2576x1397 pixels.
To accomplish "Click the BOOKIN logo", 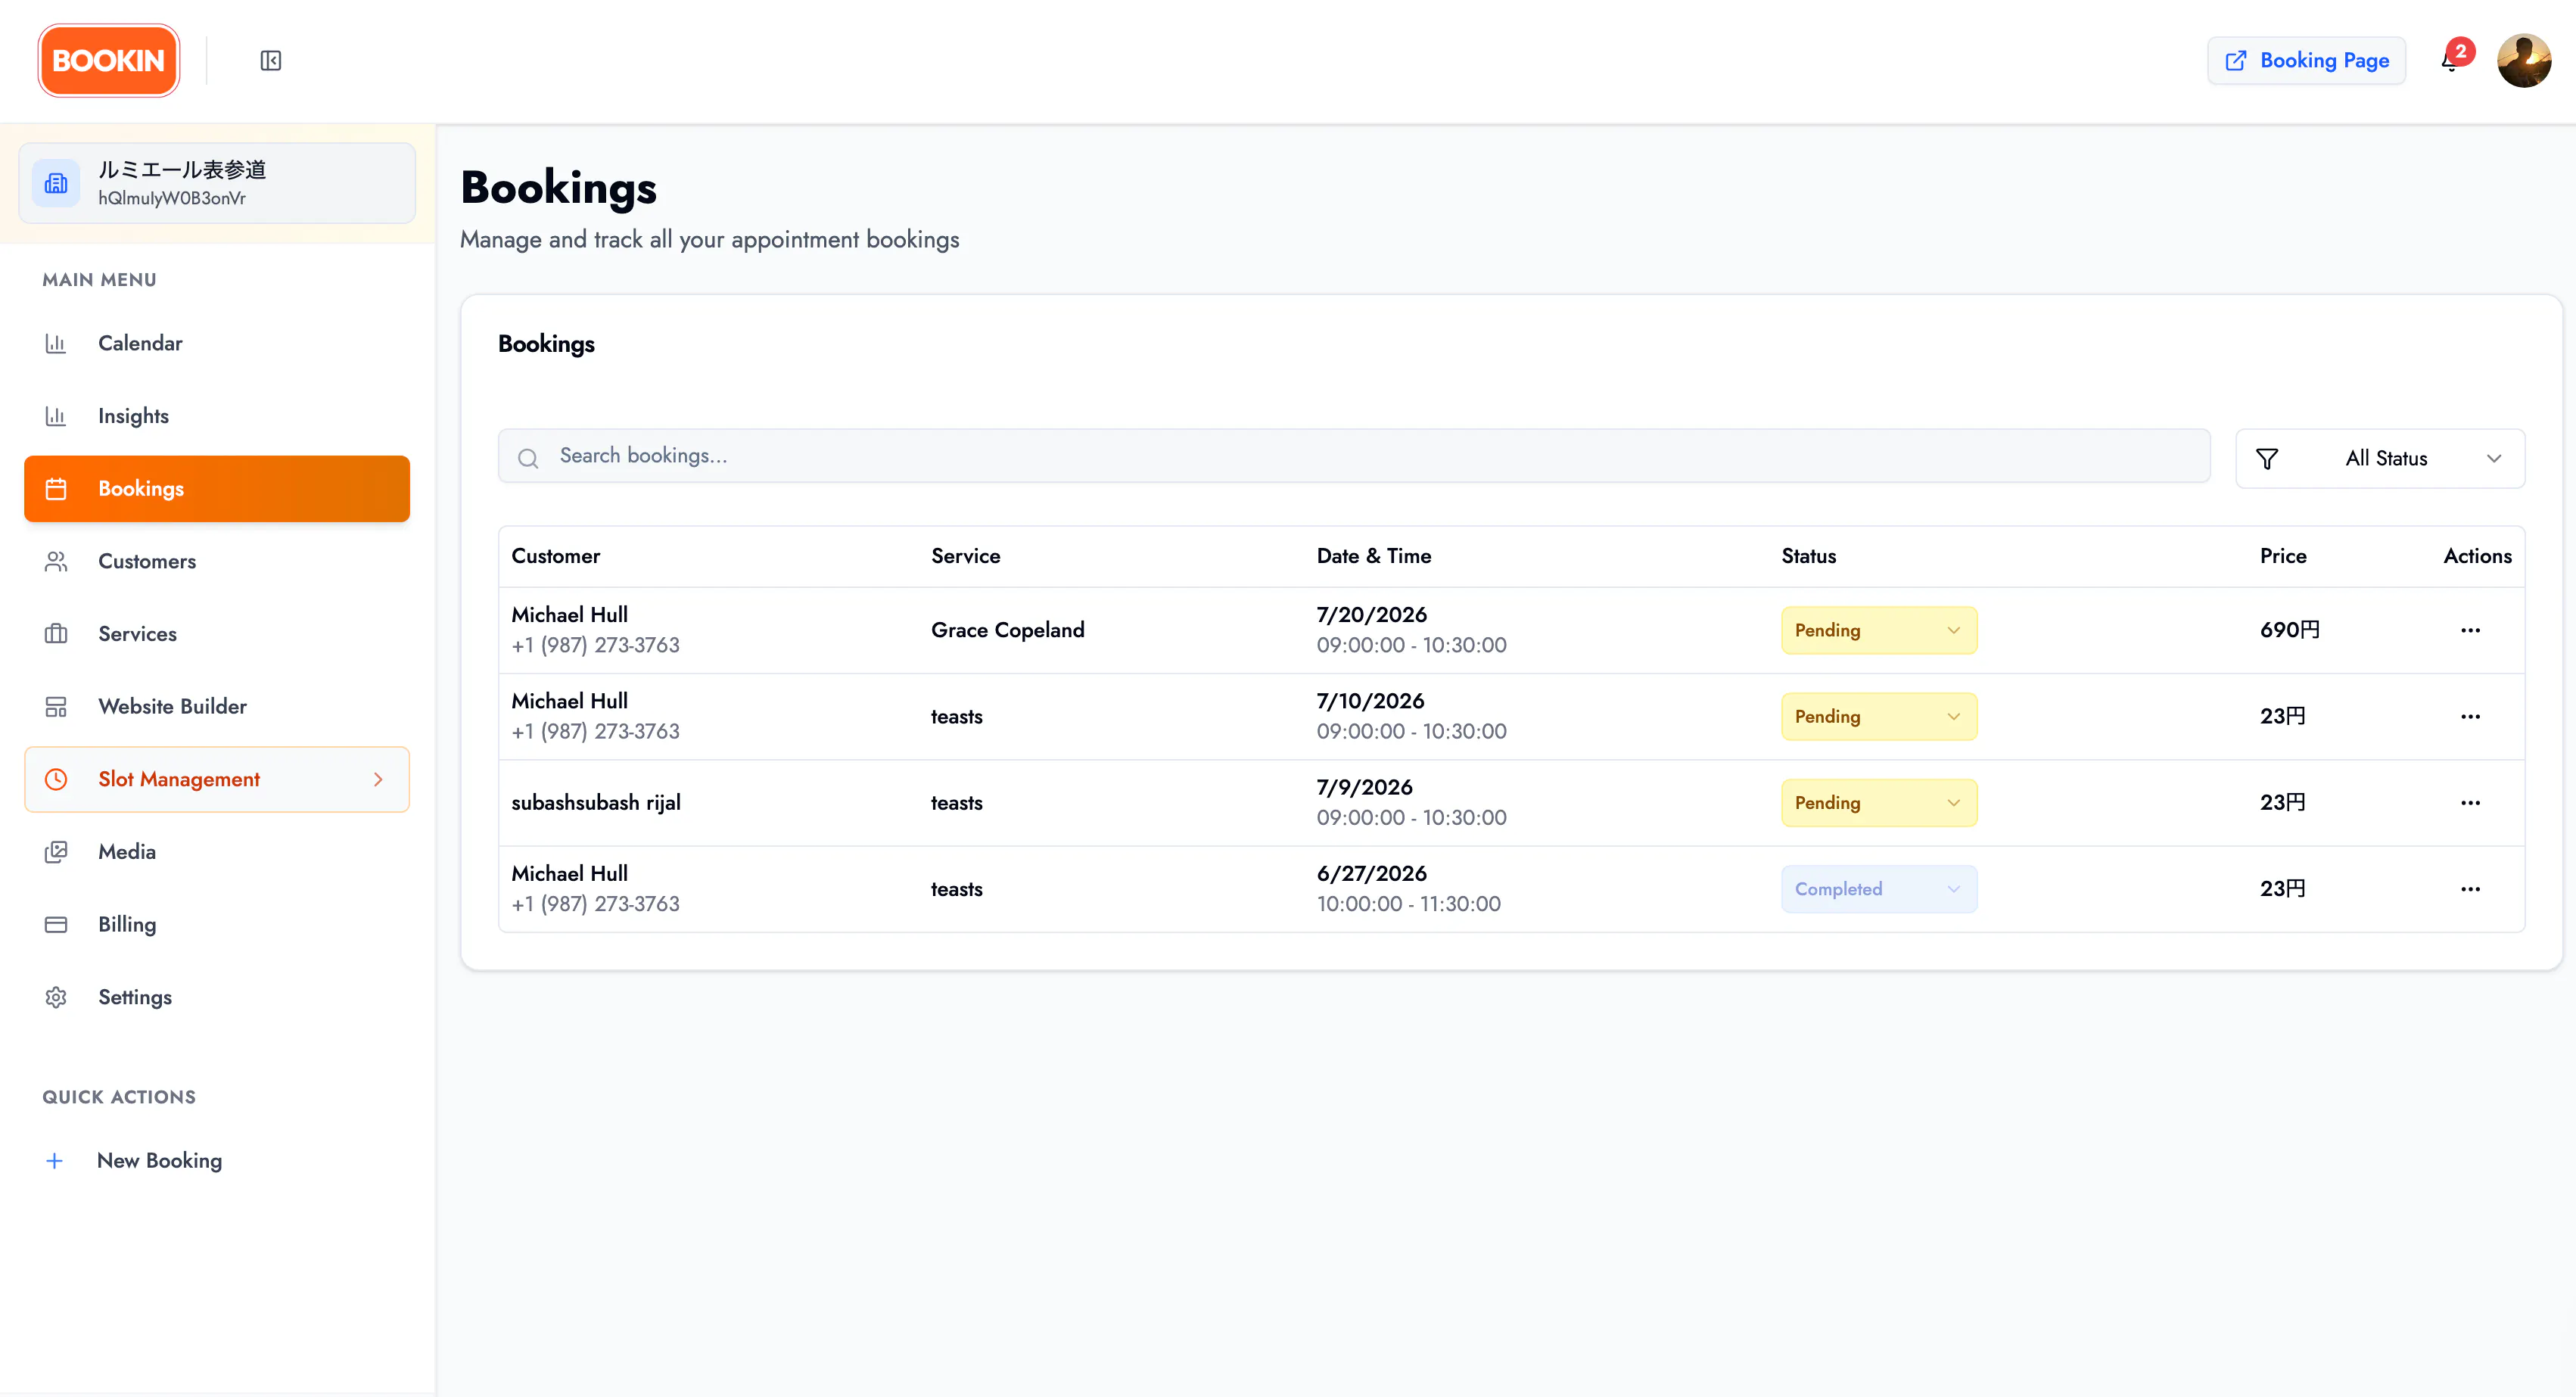I will pos(108,61).
